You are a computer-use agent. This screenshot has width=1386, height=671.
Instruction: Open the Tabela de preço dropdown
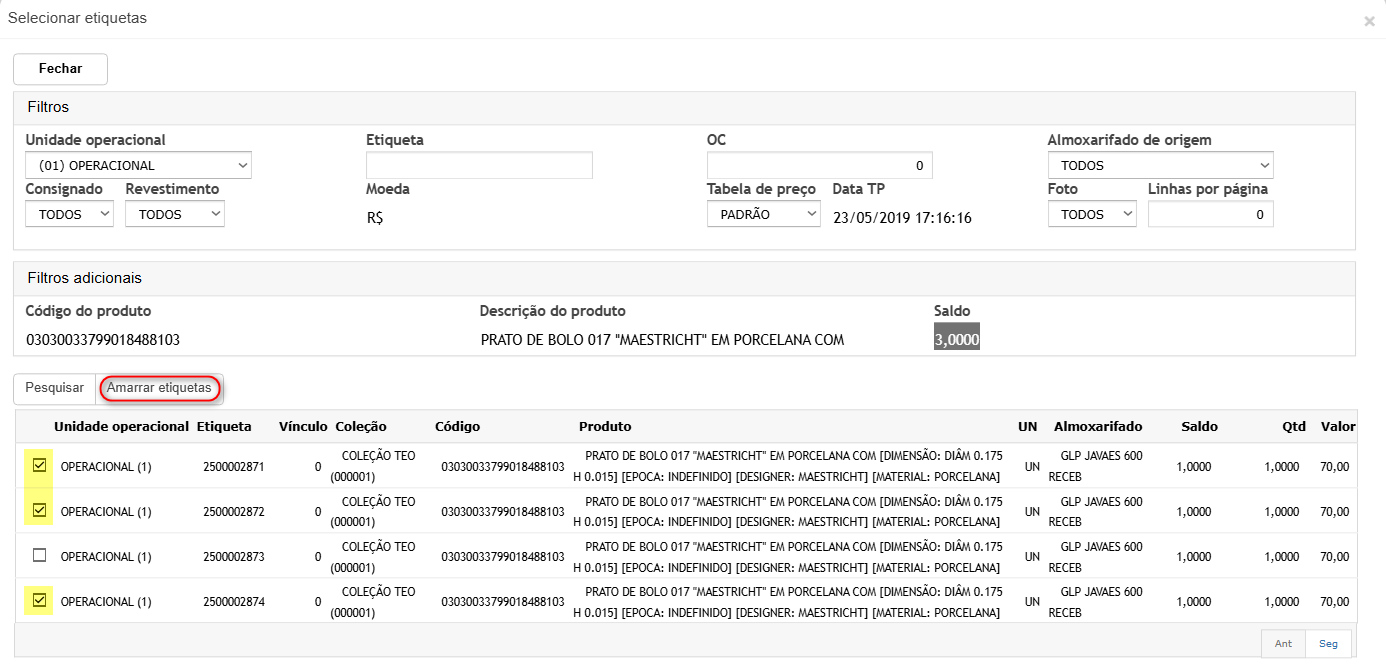(763, 214)
